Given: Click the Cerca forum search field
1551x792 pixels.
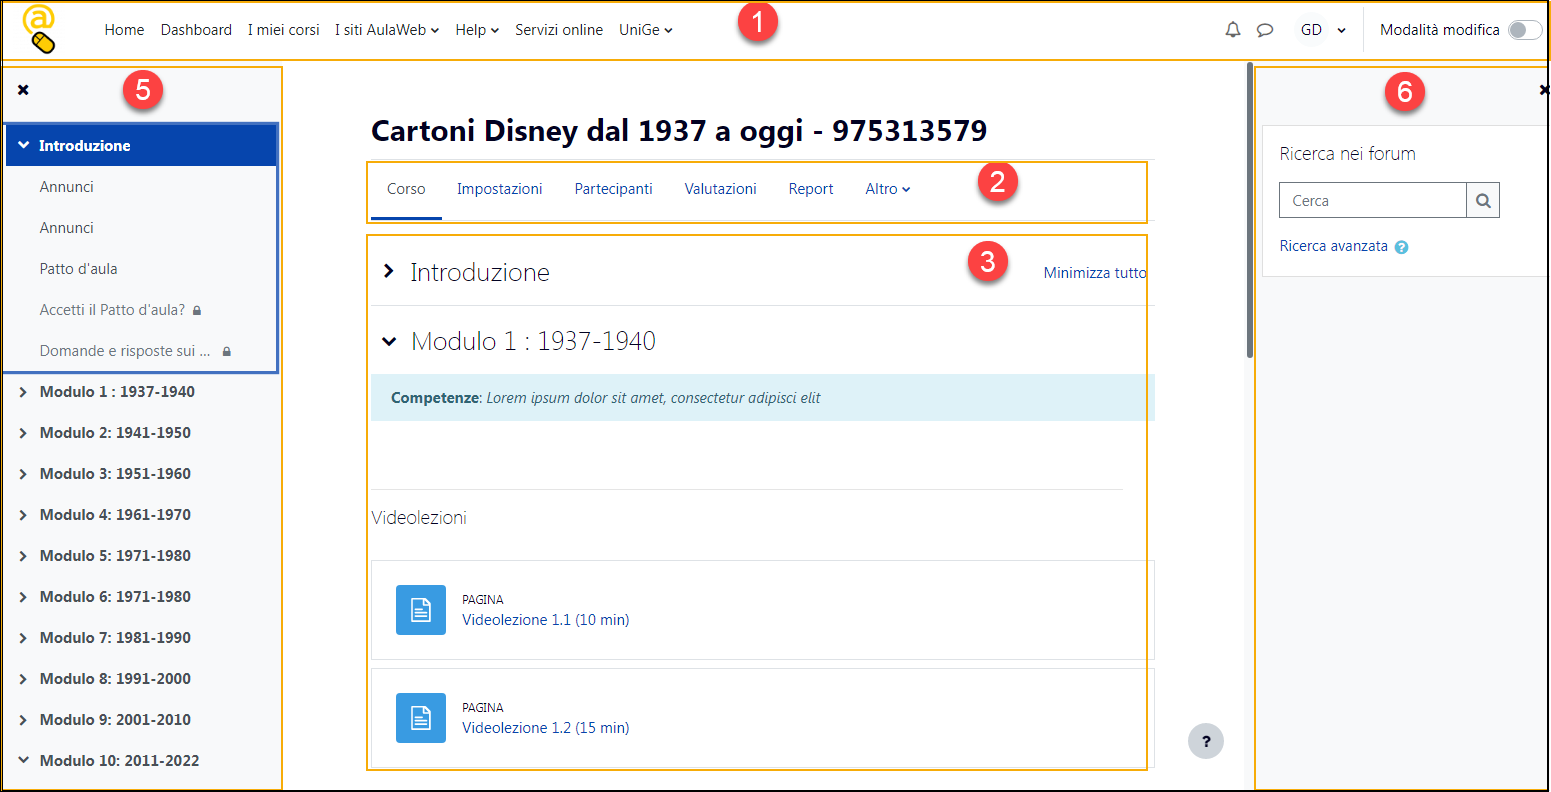Looking at the screenshot, I should [1373, 200].
